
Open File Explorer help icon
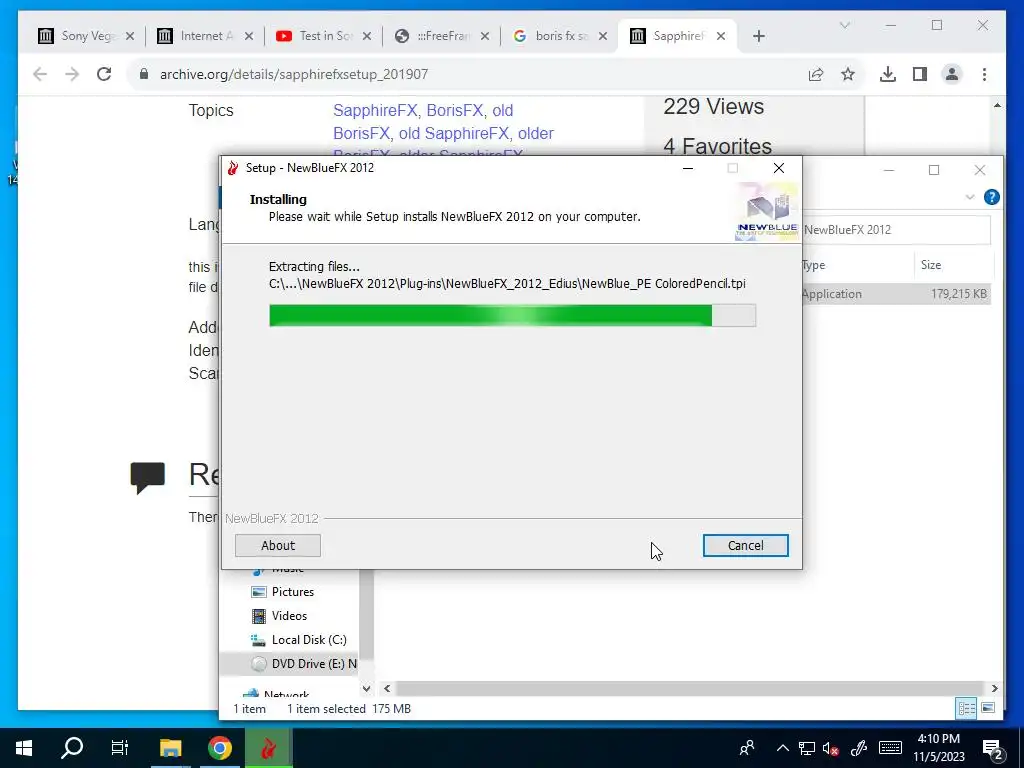point(991,197)
